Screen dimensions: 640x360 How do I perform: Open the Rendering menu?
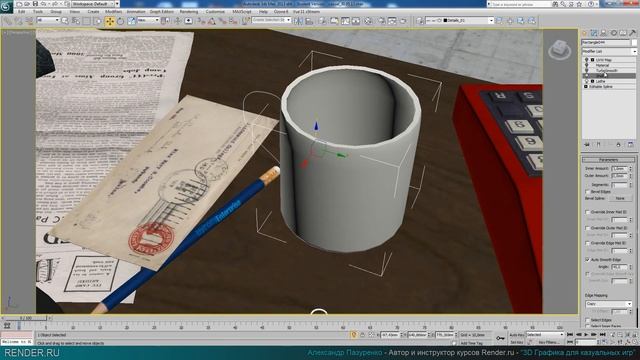pos(189,12)
